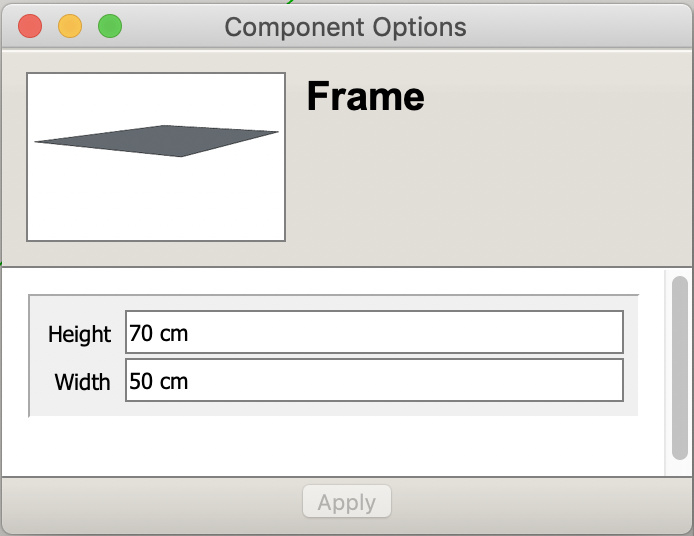Click empty area right of Height field
Image resolution: width=694 pixels, height=536 pixels.
(631, 332)
